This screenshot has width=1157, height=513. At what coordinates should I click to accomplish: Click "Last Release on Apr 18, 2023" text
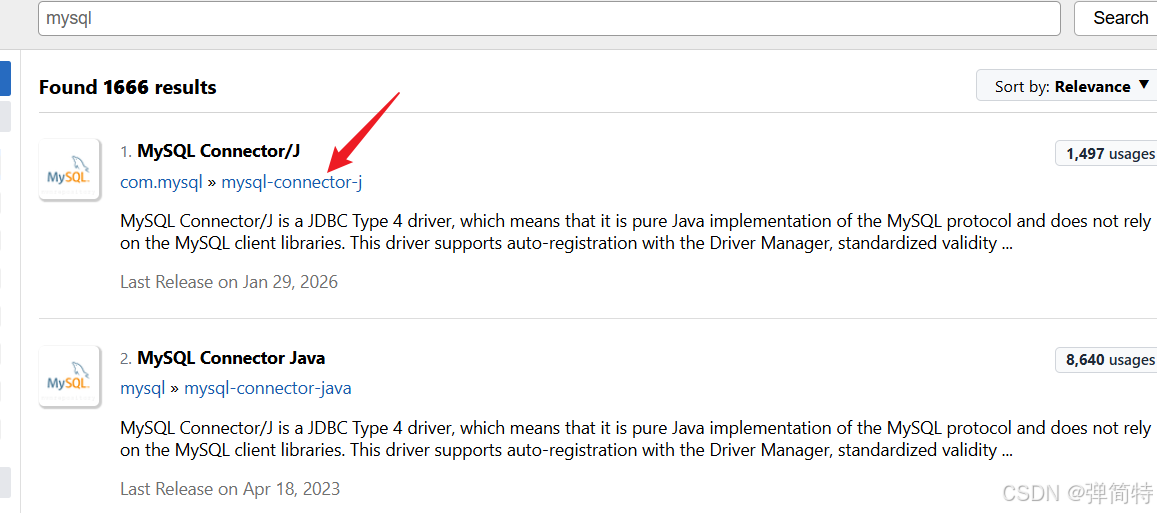pyautogui.click(x=230, y=489)
